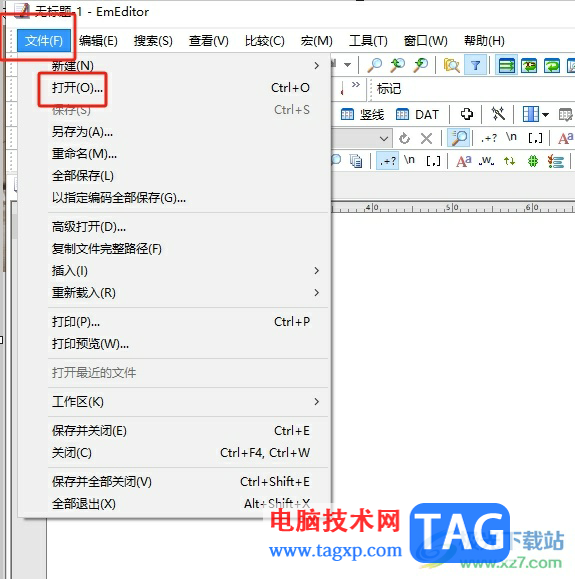
Task: Click the wrap by window green arrow icon
Action: click(552, 66)
